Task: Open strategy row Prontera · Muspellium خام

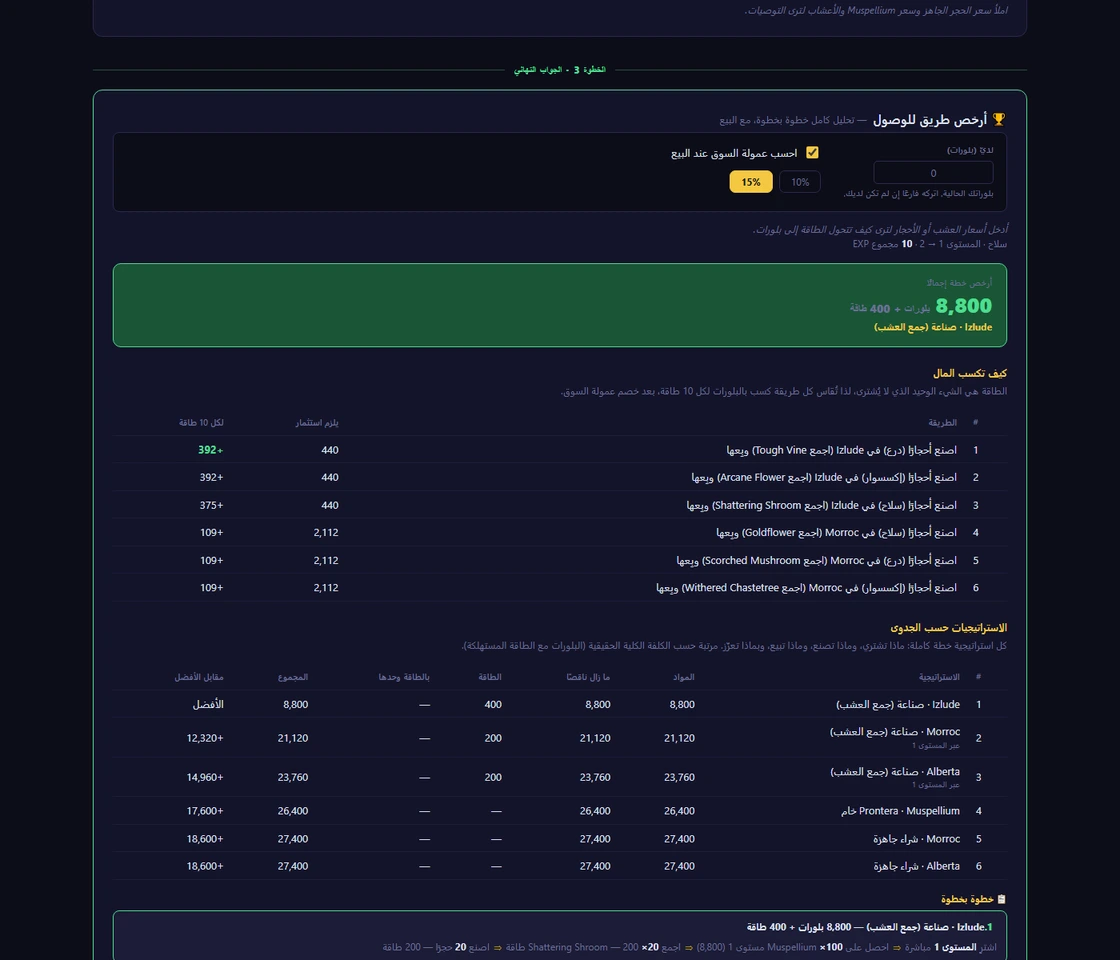Action: pos(560,811)
